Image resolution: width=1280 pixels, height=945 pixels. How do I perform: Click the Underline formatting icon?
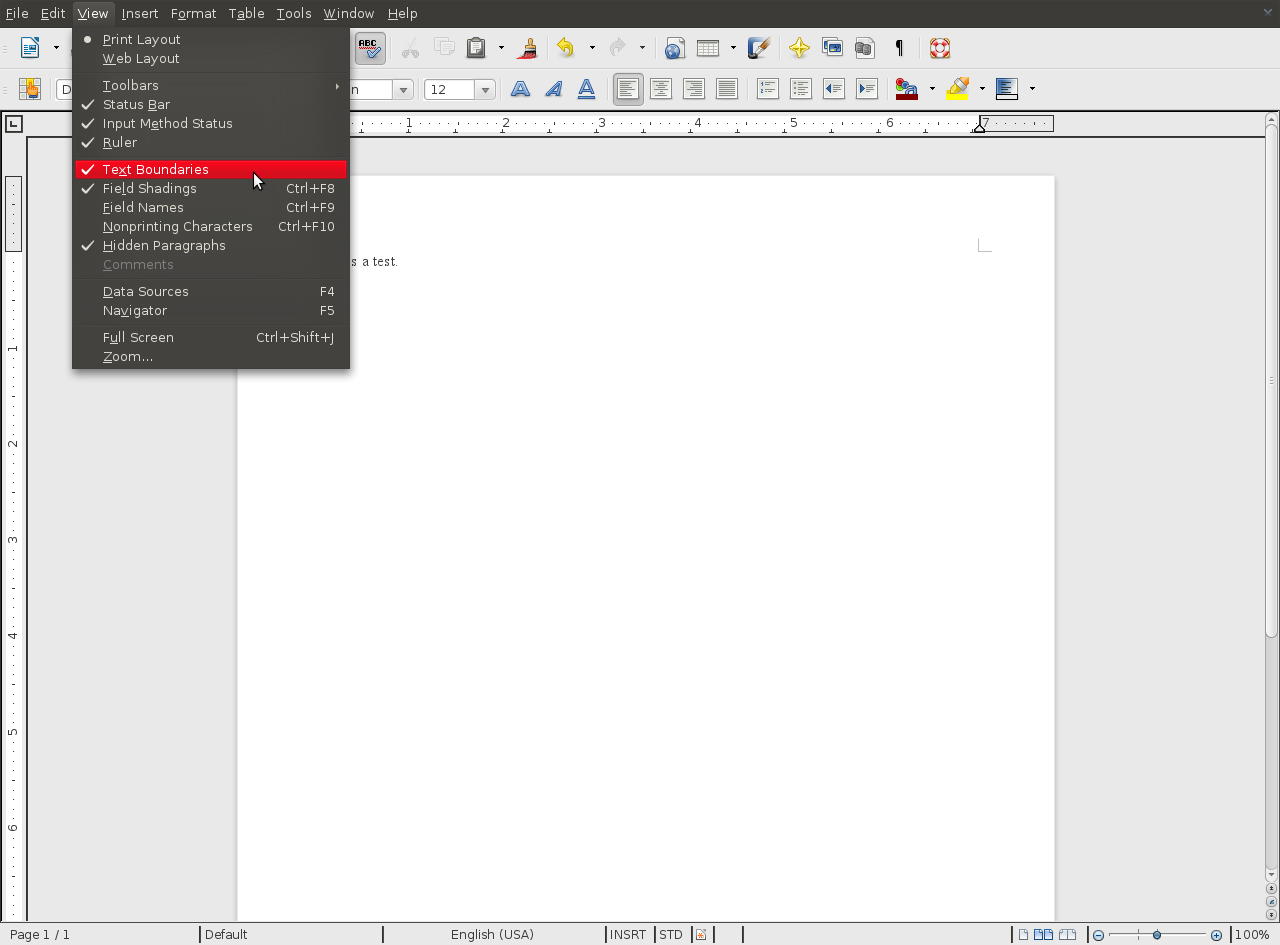[587, 89]
